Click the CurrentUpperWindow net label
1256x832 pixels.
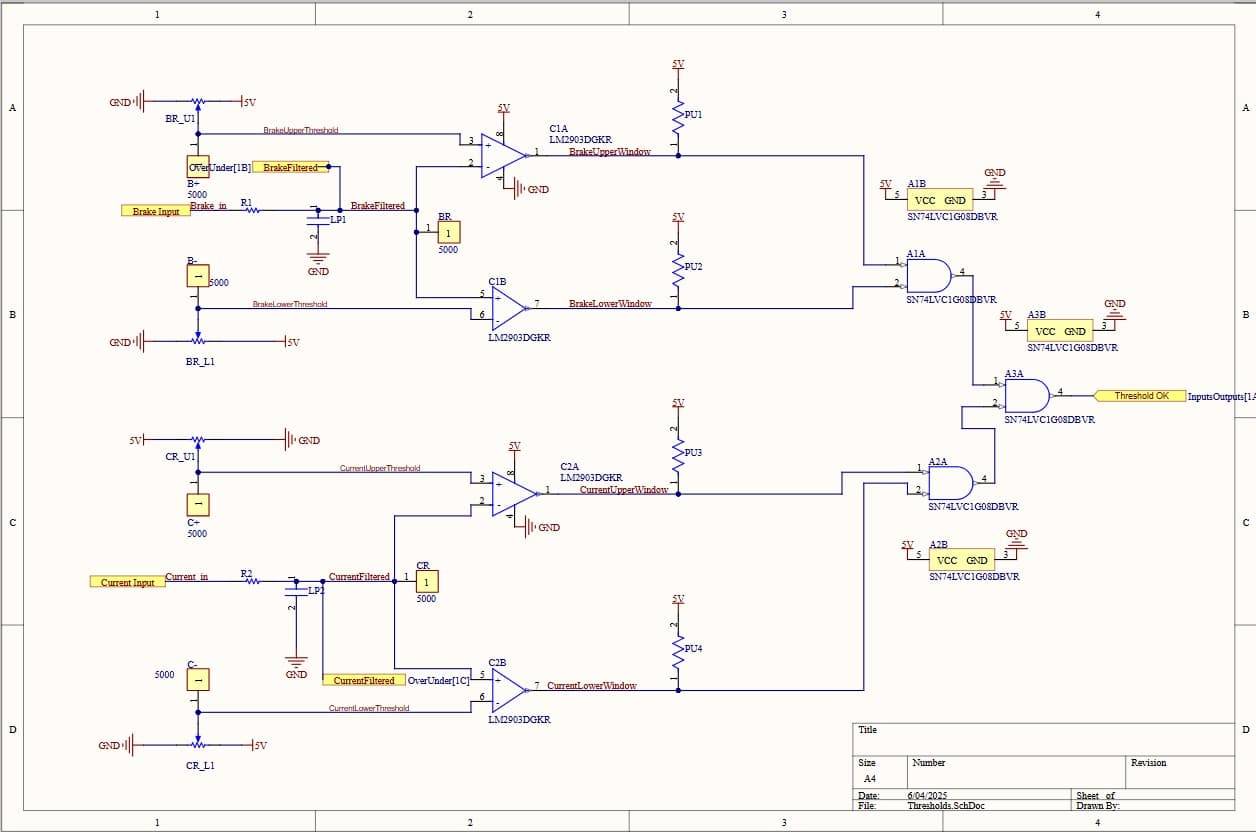(x=624, y=490)
